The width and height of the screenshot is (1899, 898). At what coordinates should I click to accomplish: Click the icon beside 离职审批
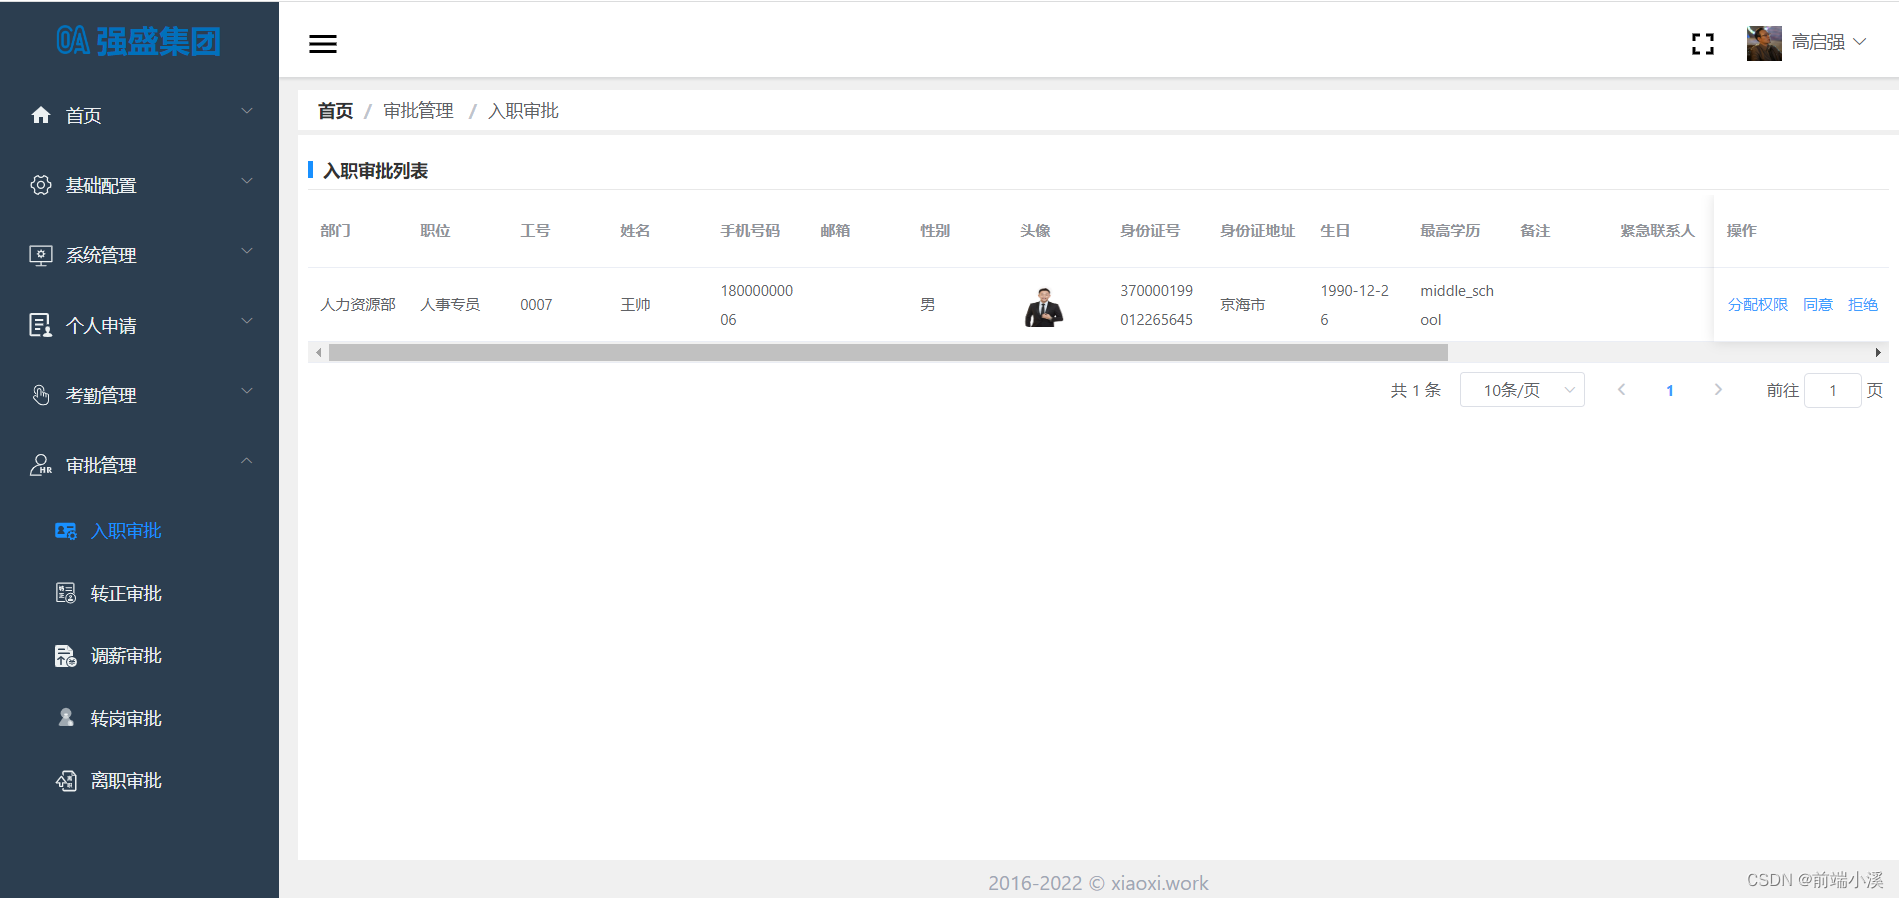(66, 781)
